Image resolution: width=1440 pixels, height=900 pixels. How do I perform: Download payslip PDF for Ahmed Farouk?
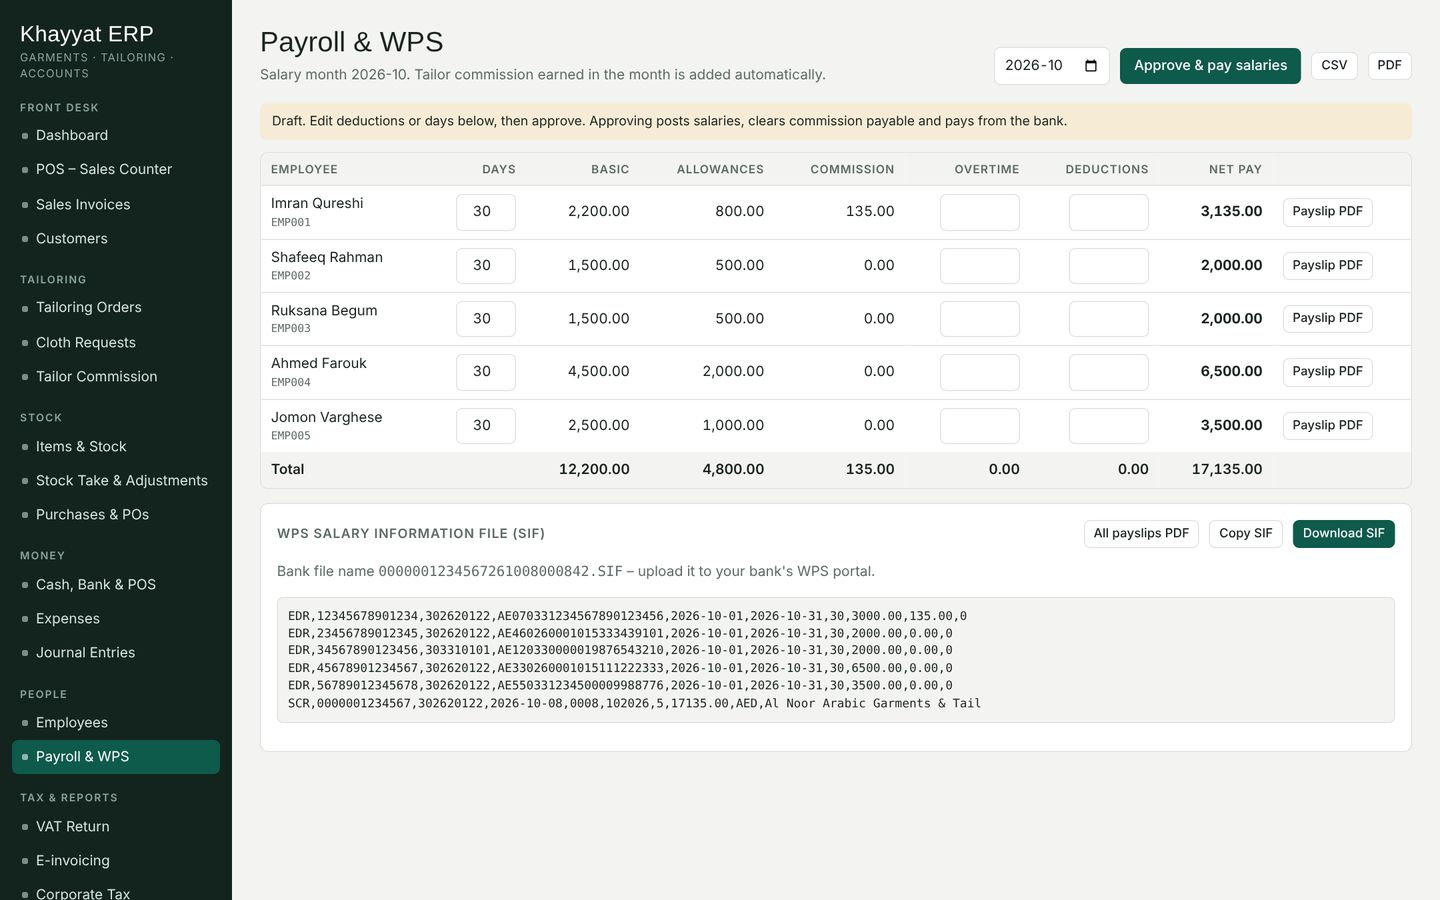1327,372
